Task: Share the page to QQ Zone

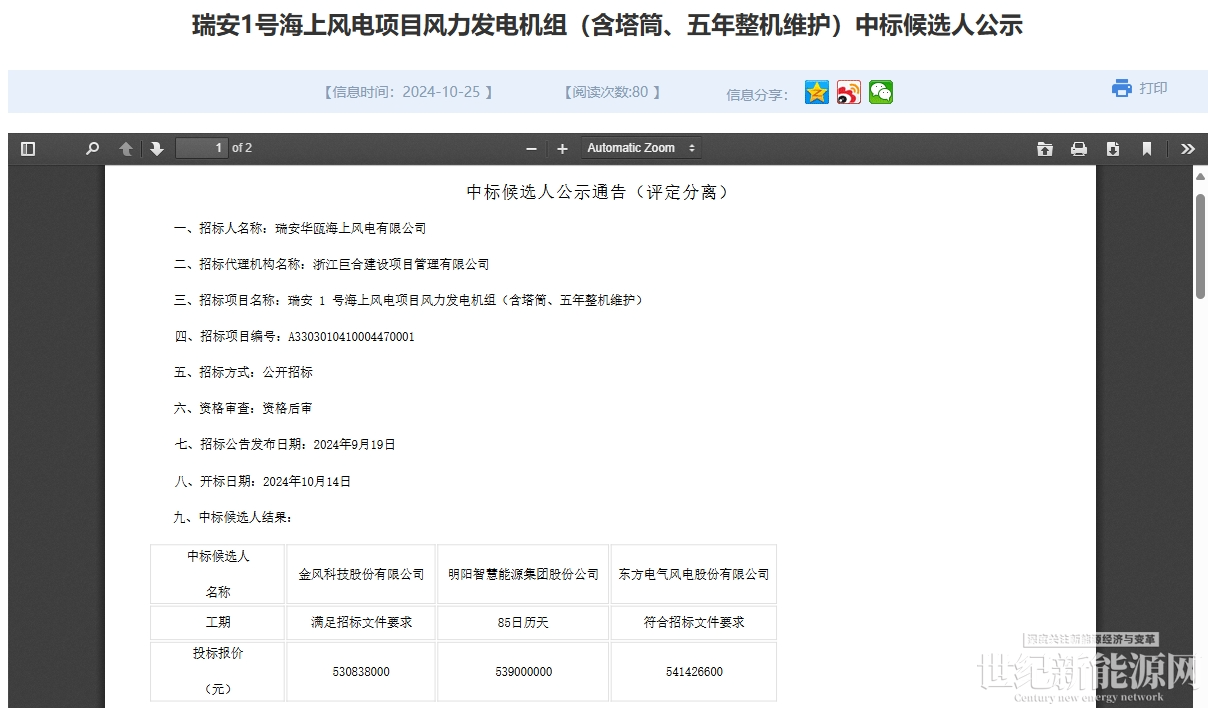Action: (x=817, y=92)
